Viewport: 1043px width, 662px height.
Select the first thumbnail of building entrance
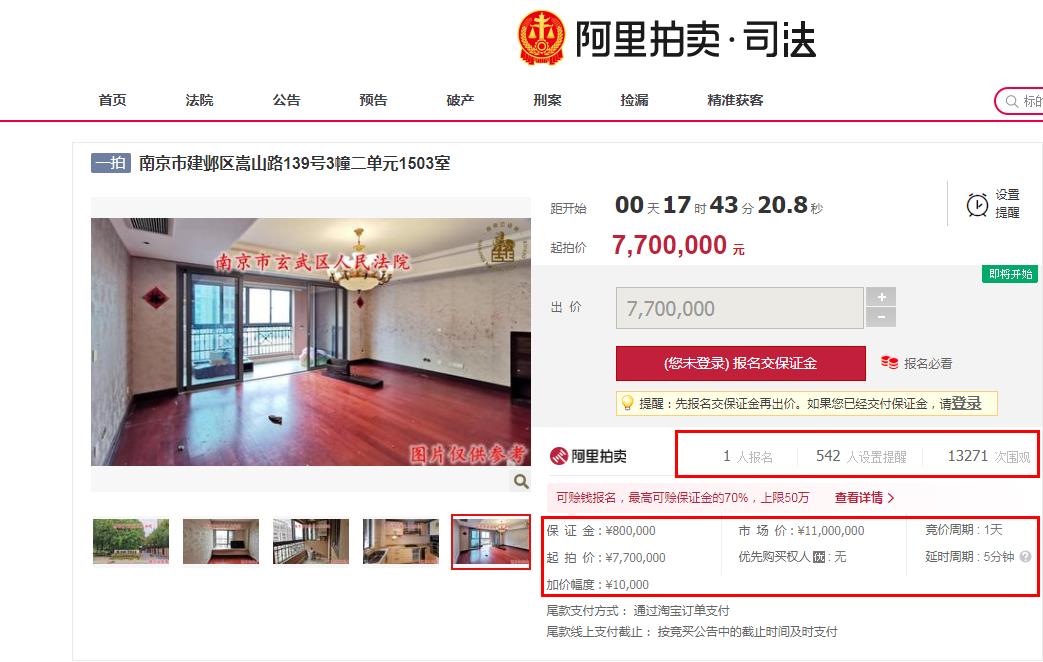130,542
